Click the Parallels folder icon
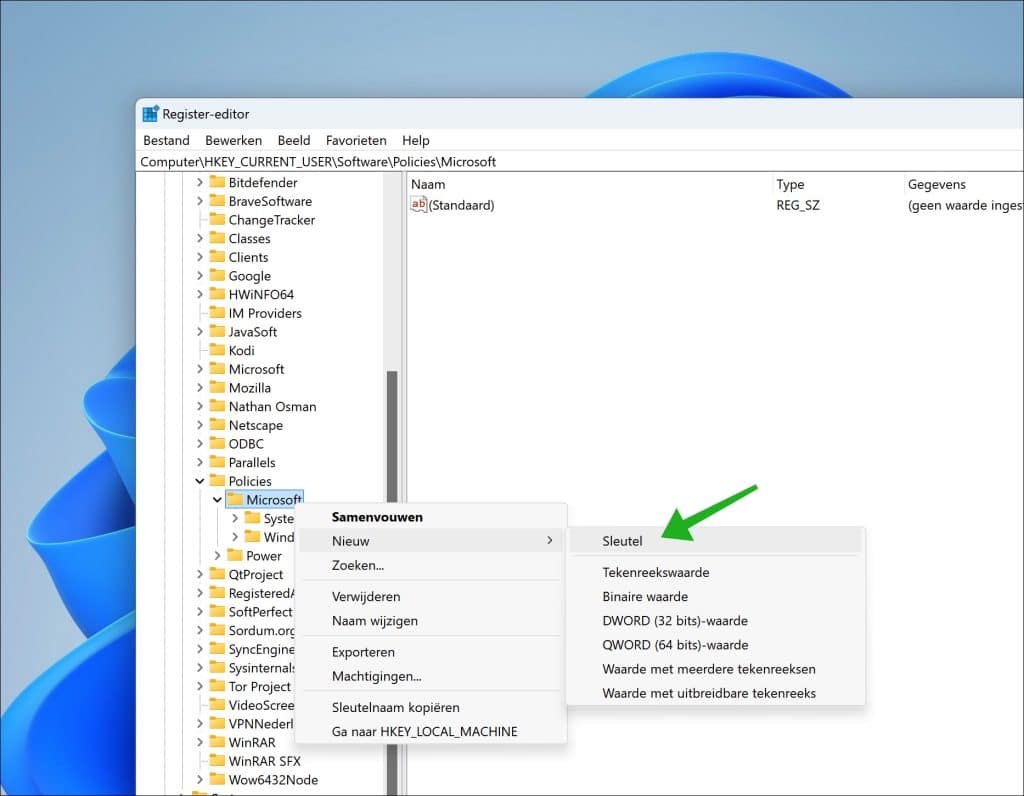This screenshot has height=796, width=1024. [x=217, y=462]
